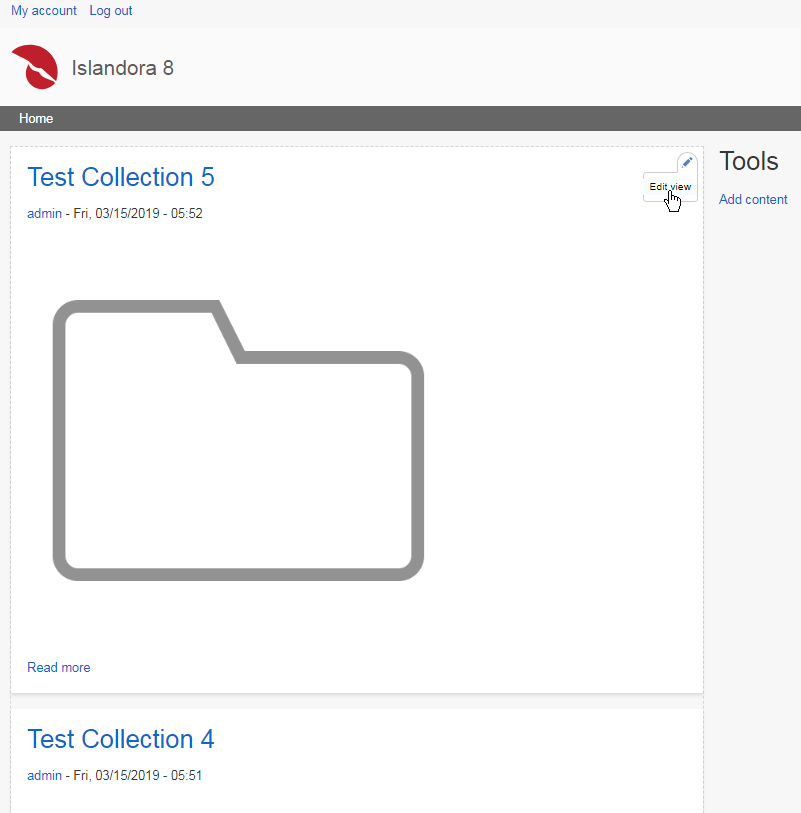Click the Islandora 8 site name
Viewport: 801px width, 813px height.
coord(122,68)
